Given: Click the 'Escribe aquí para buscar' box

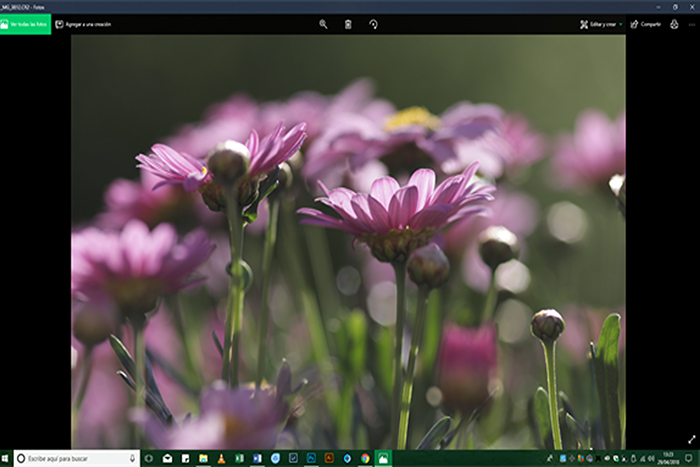Looking at the screenshot, I should point(70,458).
